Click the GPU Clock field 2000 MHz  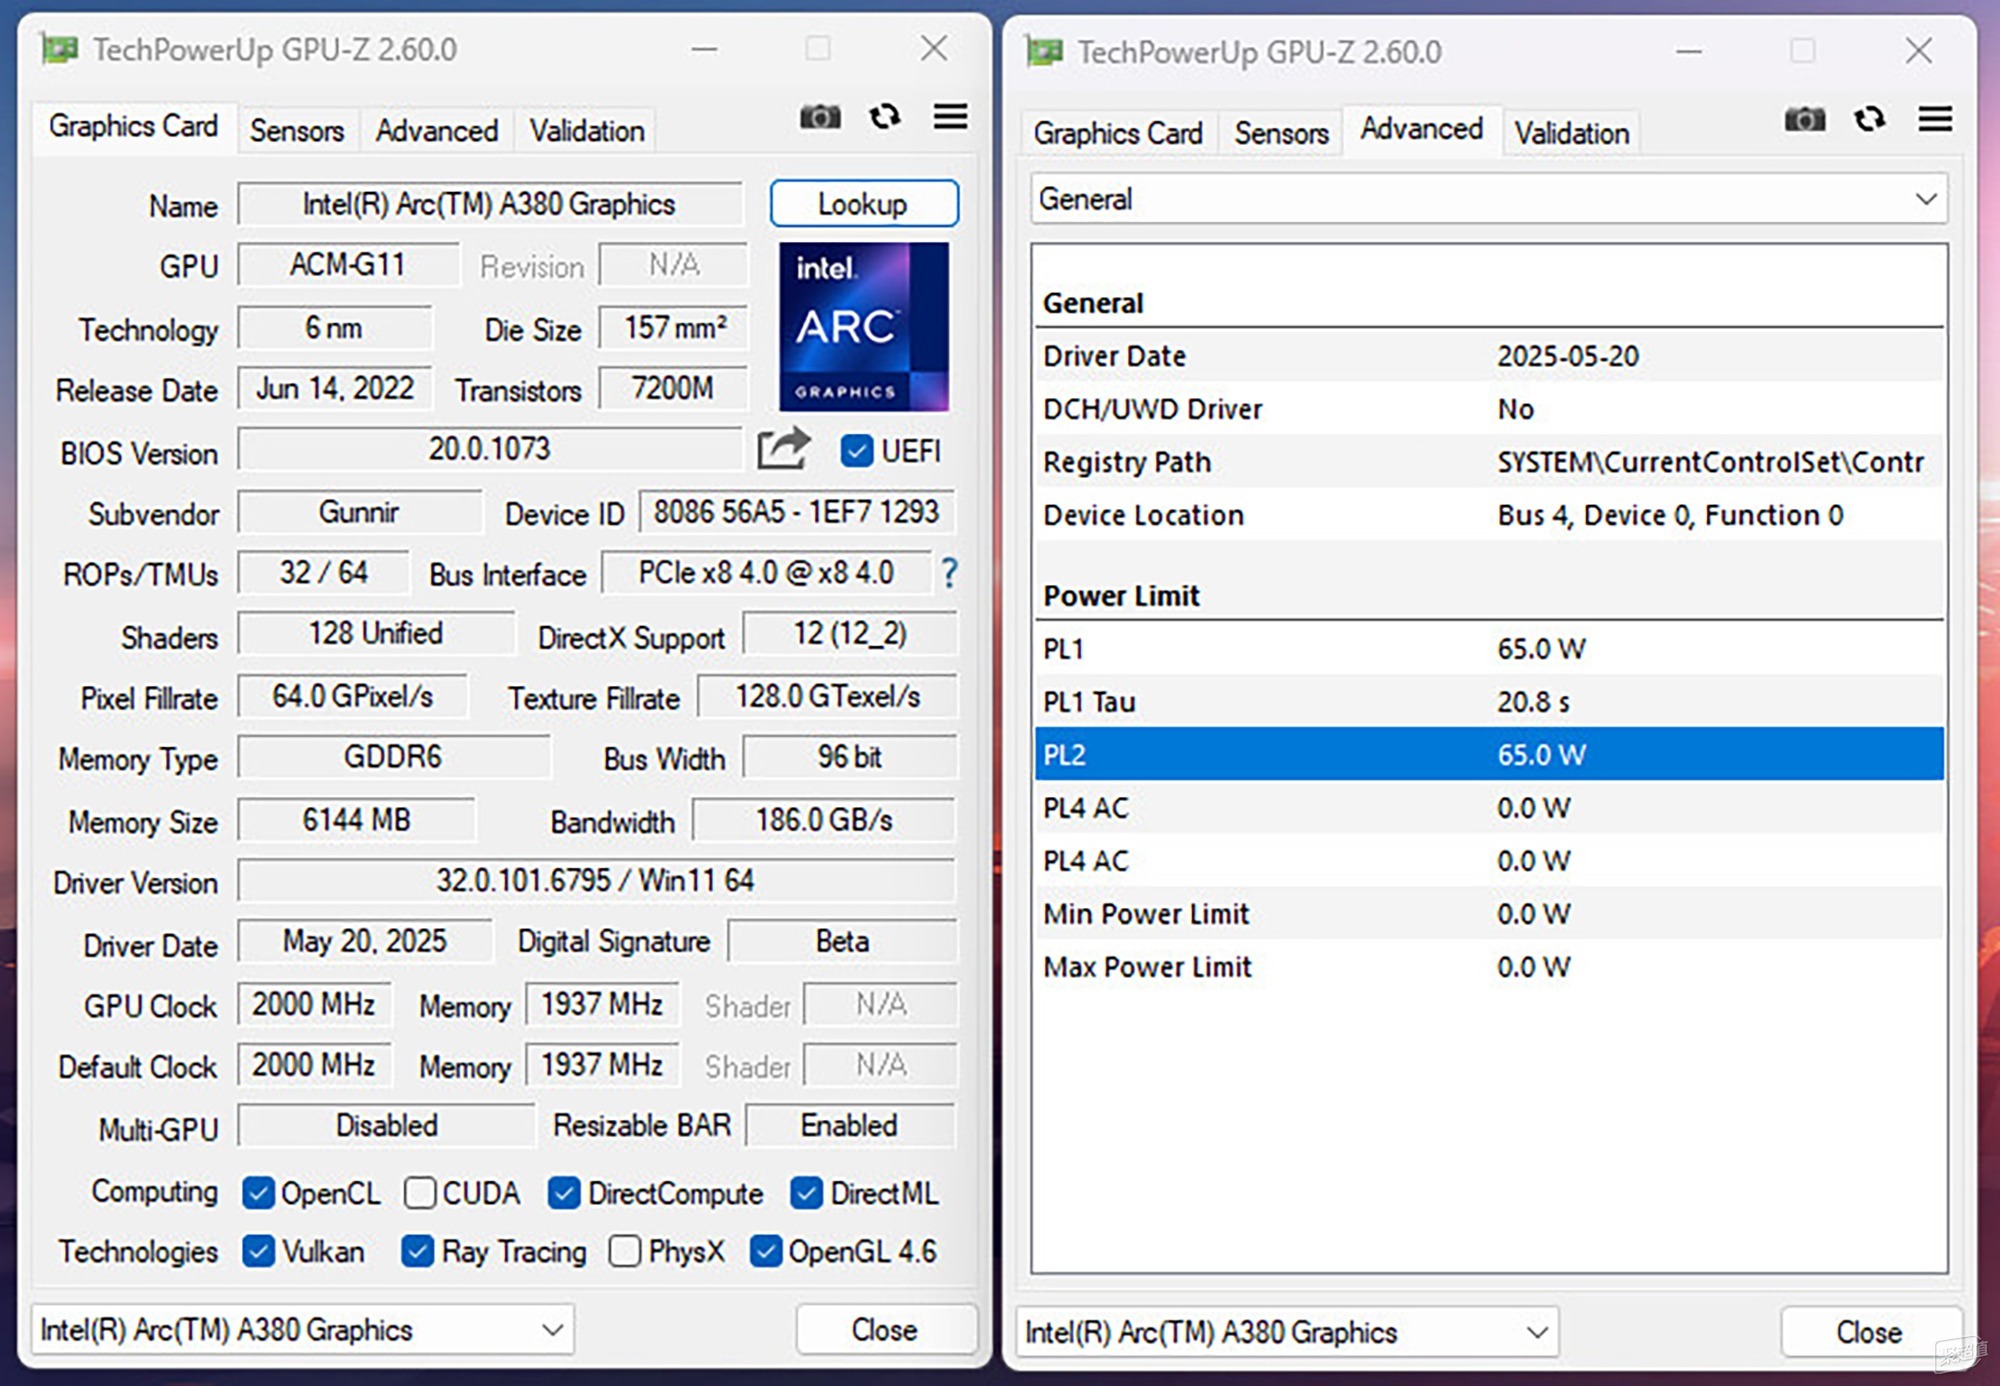coord(314,1004)
